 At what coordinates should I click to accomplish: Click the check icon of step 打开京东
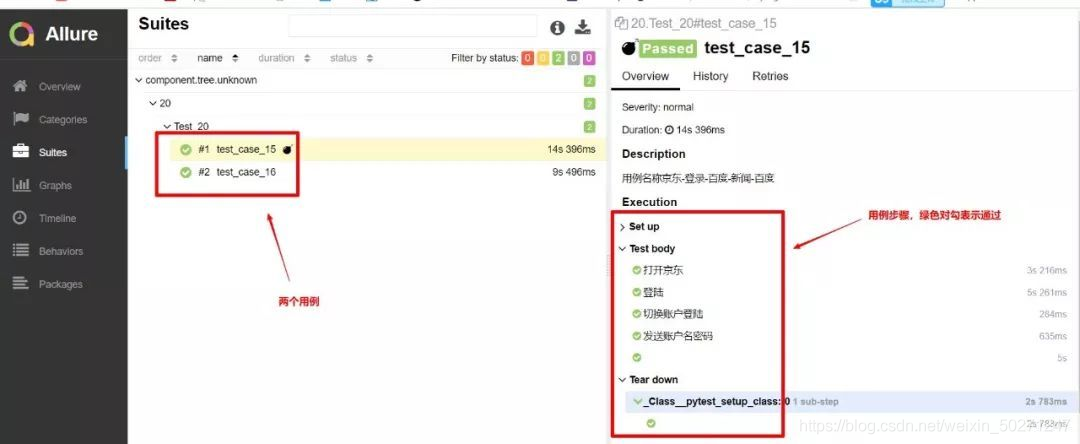[x=636, y=271]
